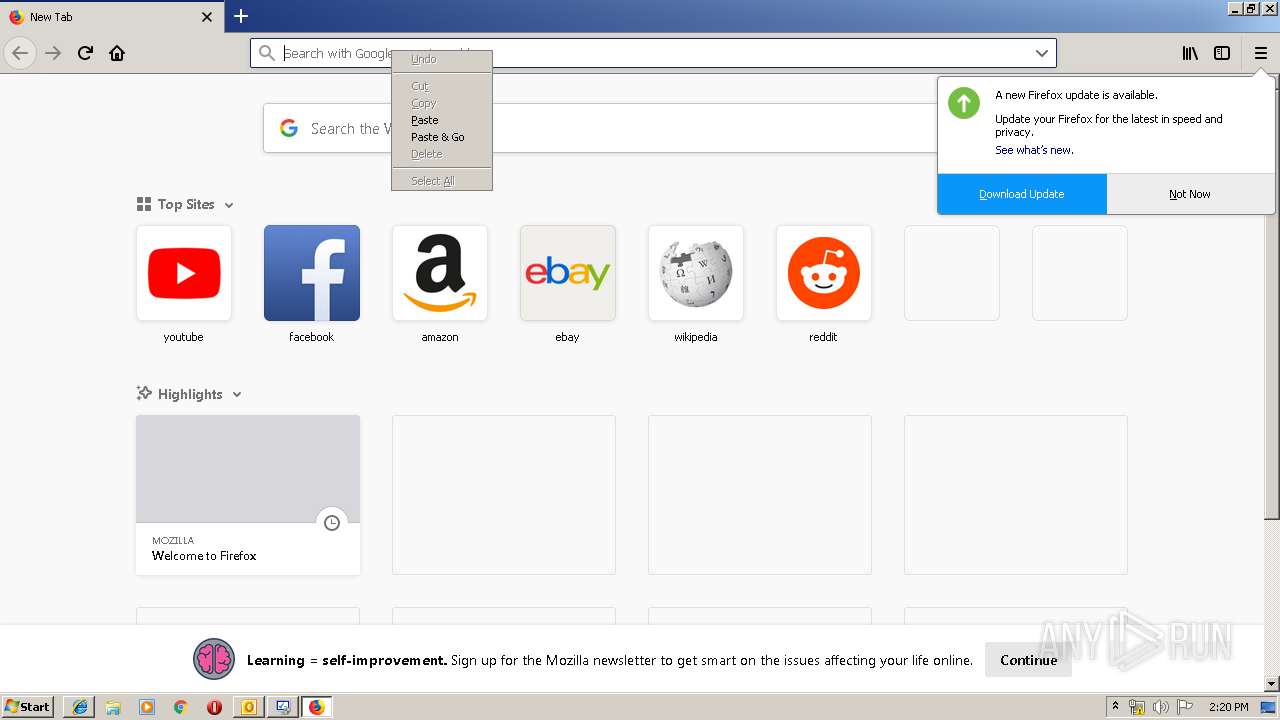Open a new tab with plus button
This screenshot has width=1280, height=720.
241,16
